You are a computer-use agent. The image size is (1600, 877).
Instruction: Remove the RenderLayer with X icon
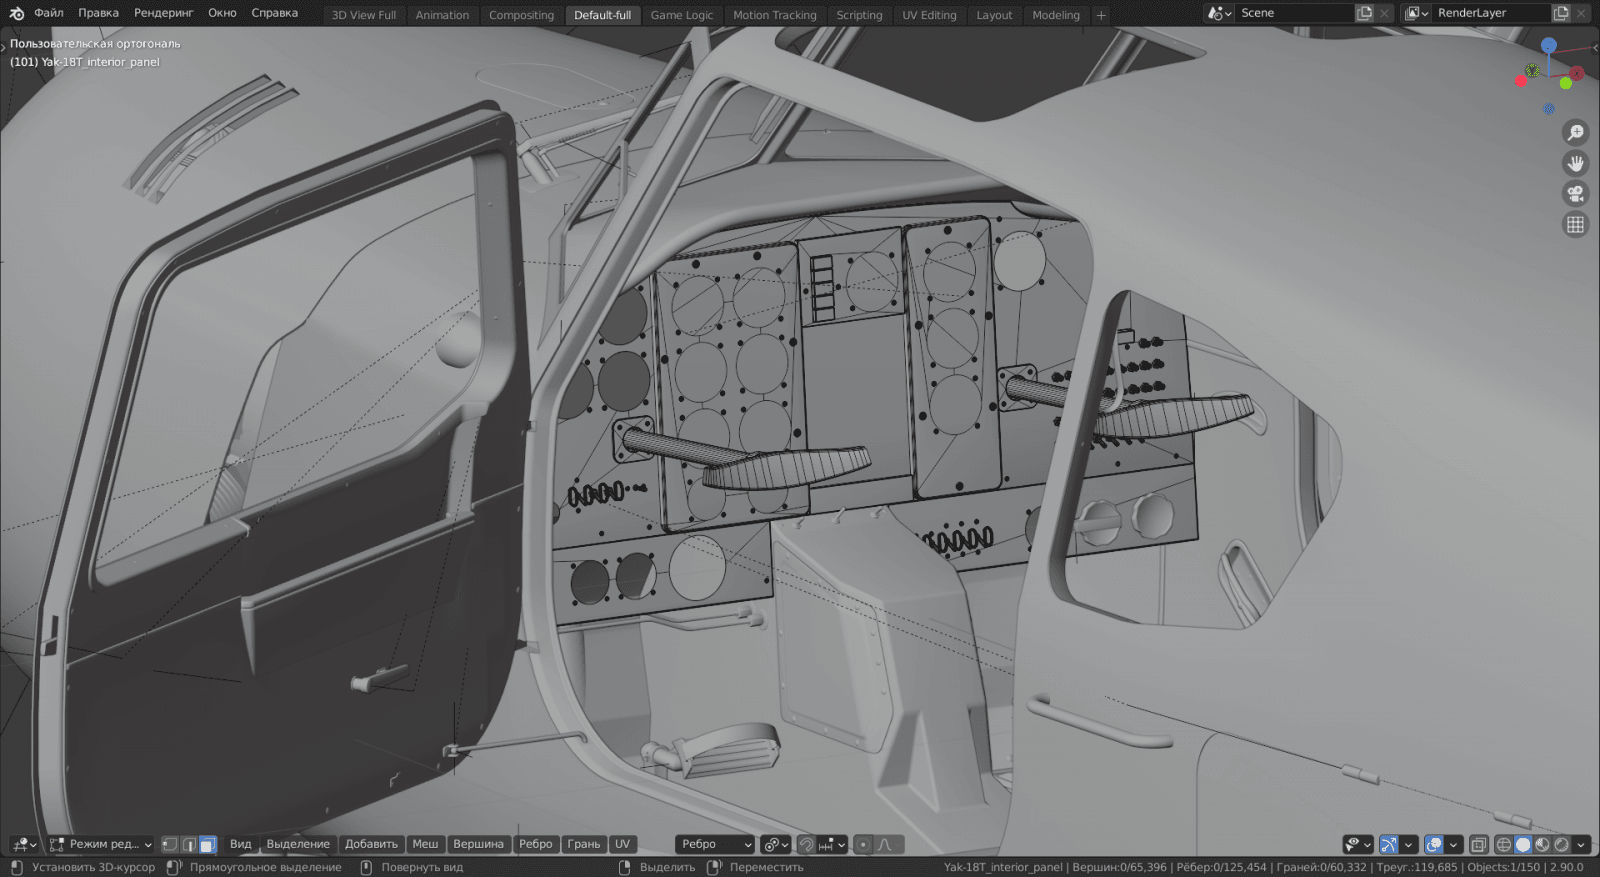(x=1581, y=13)
